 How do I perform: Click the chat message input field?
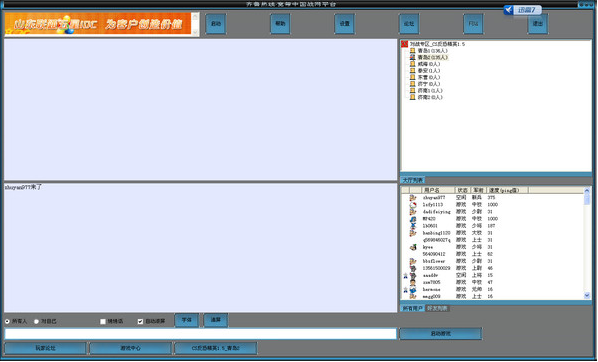coord(201,334)
